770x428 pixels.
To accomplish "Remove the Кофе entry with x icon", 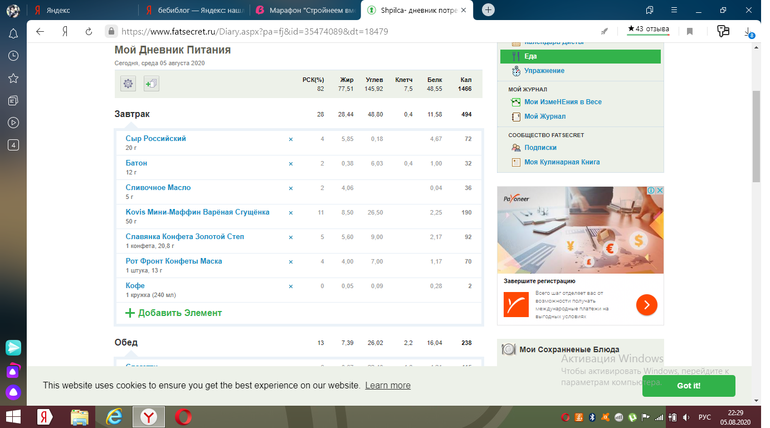I will pyautogui.click(x=291, y=287).
